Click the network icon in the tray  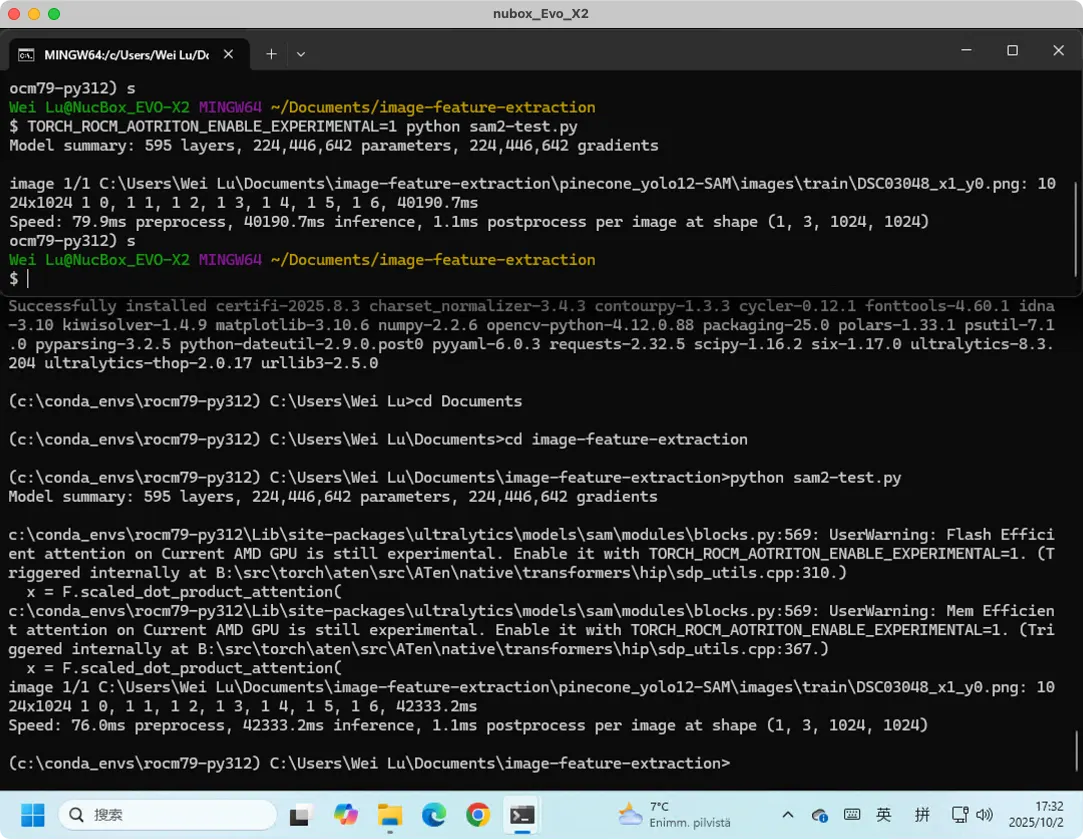click(x=959, y=815)
